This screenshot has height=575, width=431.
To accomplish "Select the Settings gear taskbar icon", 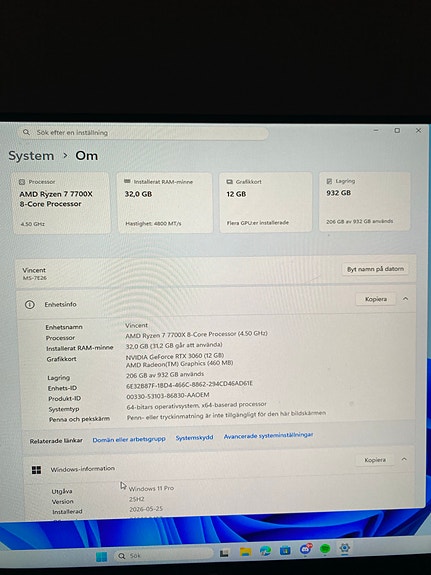I will [x=344, y=548].
